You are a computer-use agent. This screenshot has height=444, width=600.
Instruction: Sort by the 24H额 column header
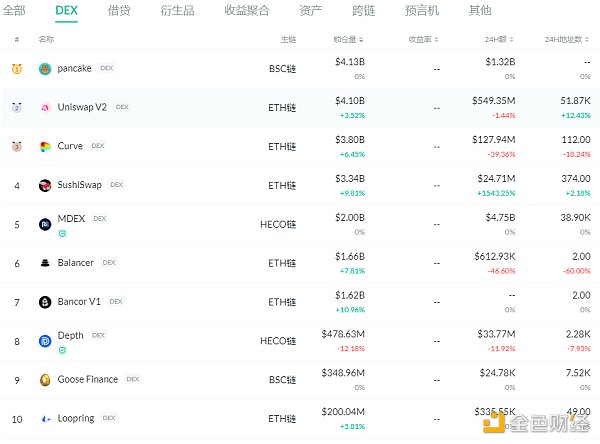[498, 39]
